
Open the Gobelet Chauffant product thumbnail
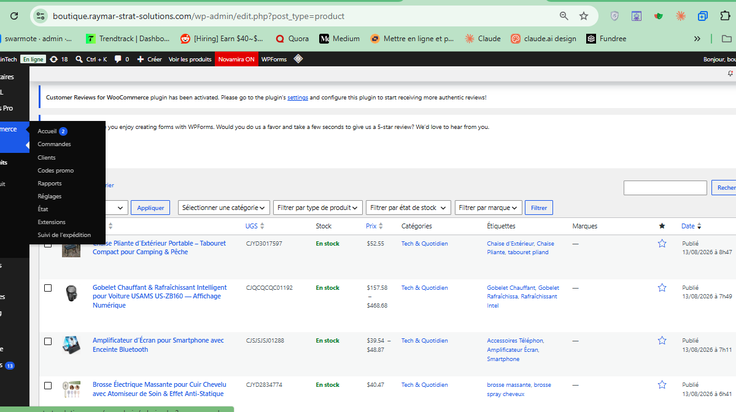point(71,293)
